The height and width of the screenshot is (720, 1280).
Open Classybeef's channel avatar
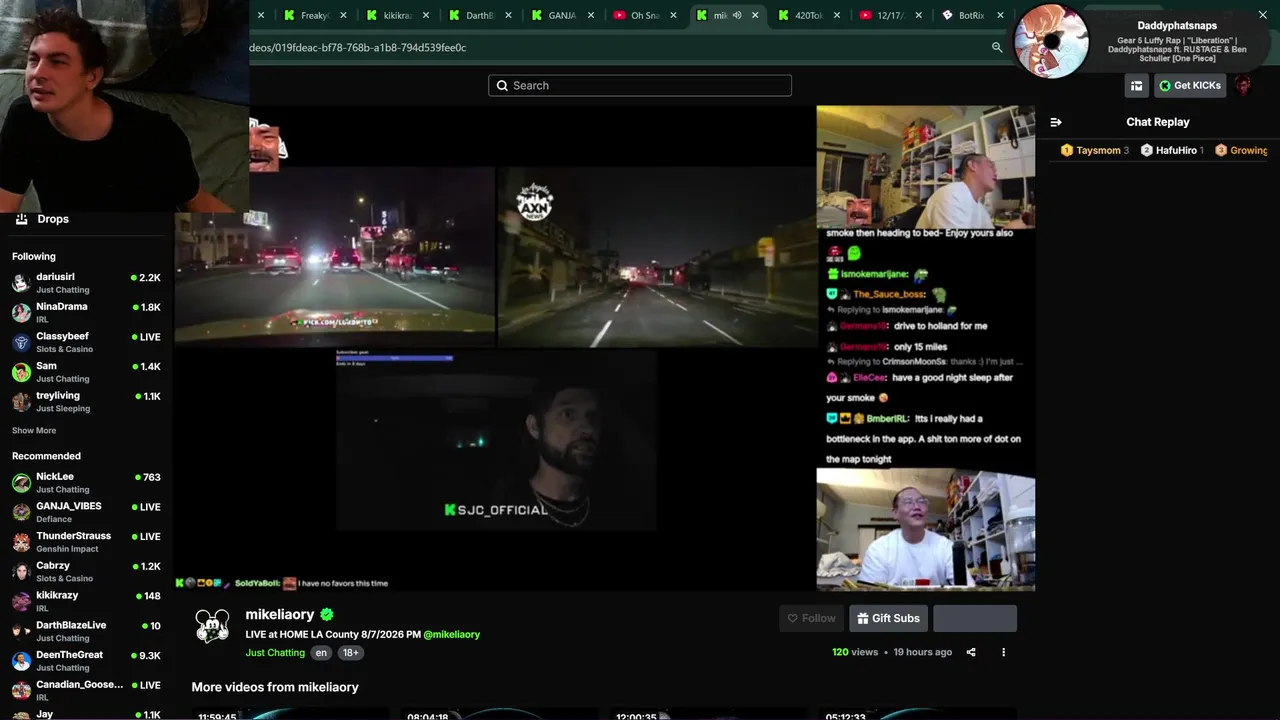[21, 342]
